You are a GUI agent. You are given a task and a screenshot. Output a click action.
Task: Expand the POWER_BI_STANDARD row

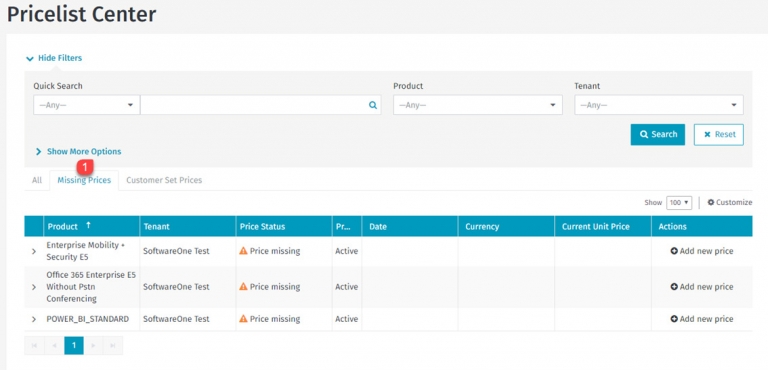tap(34, 319)
